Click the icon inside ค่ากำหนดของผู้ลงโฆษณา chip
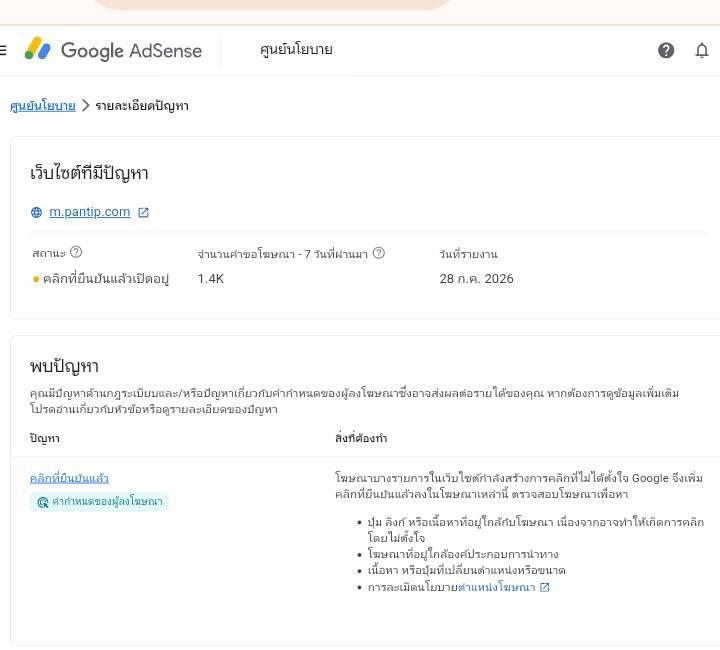 coord(43,502)
